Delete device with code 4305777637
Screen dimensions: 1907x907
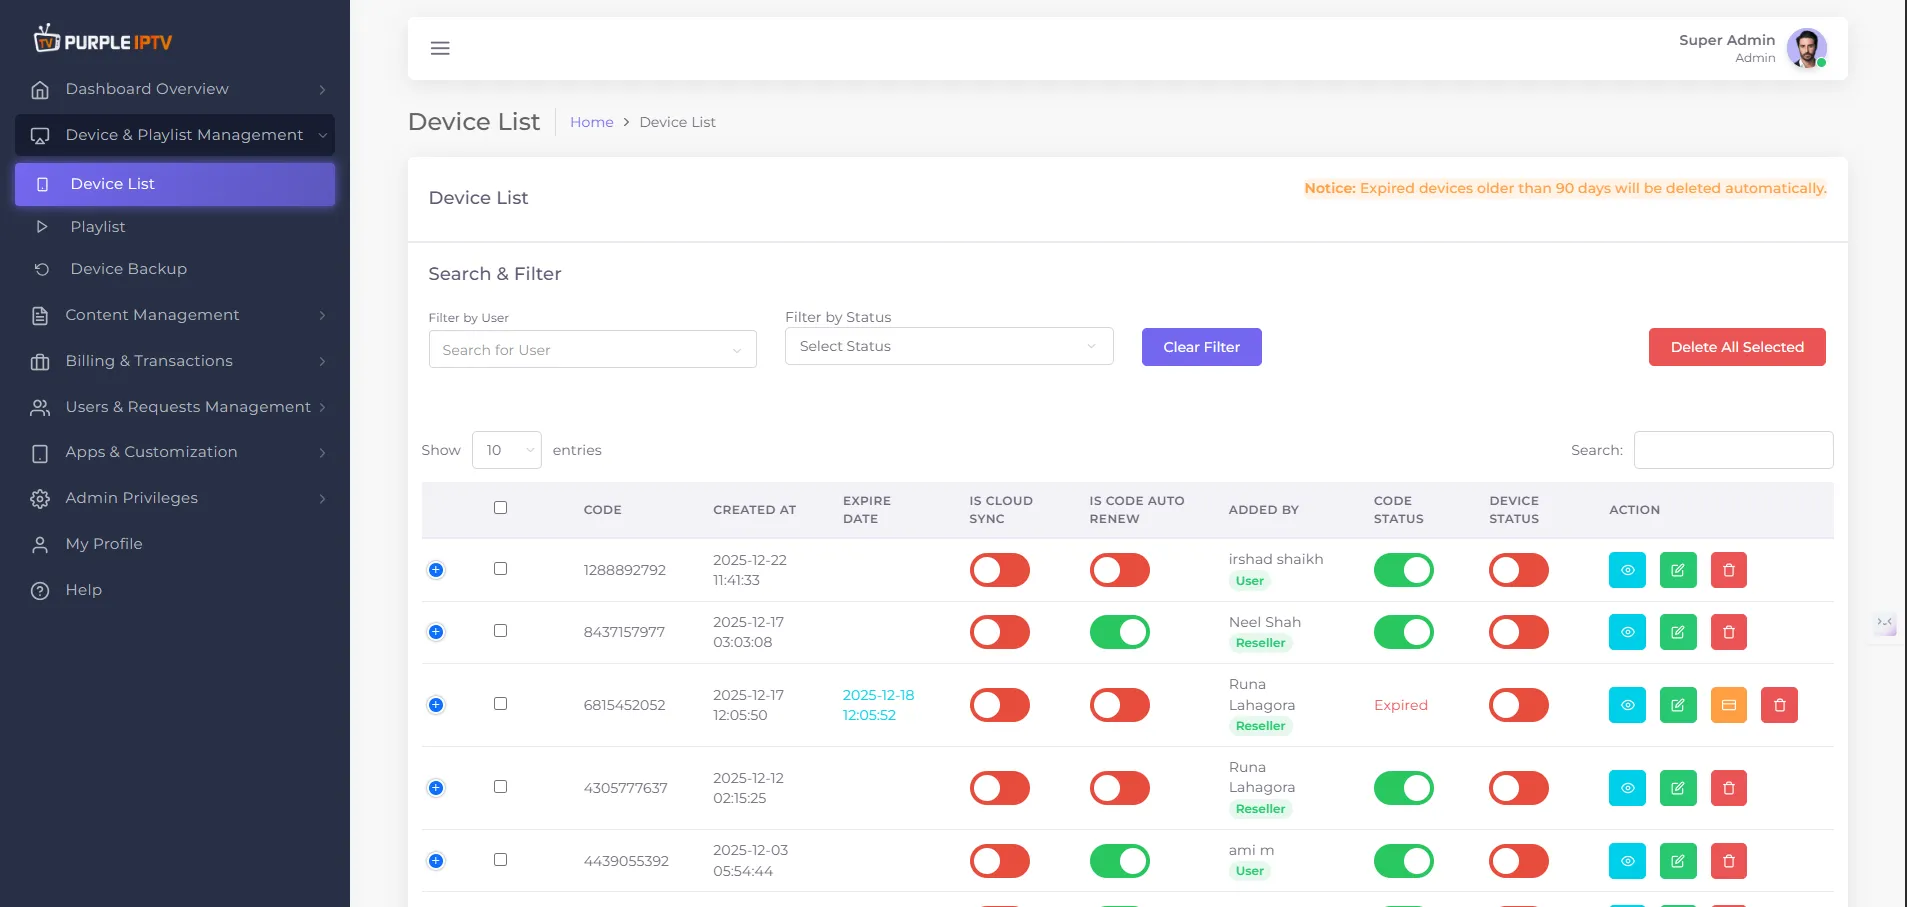(1728, 788)
